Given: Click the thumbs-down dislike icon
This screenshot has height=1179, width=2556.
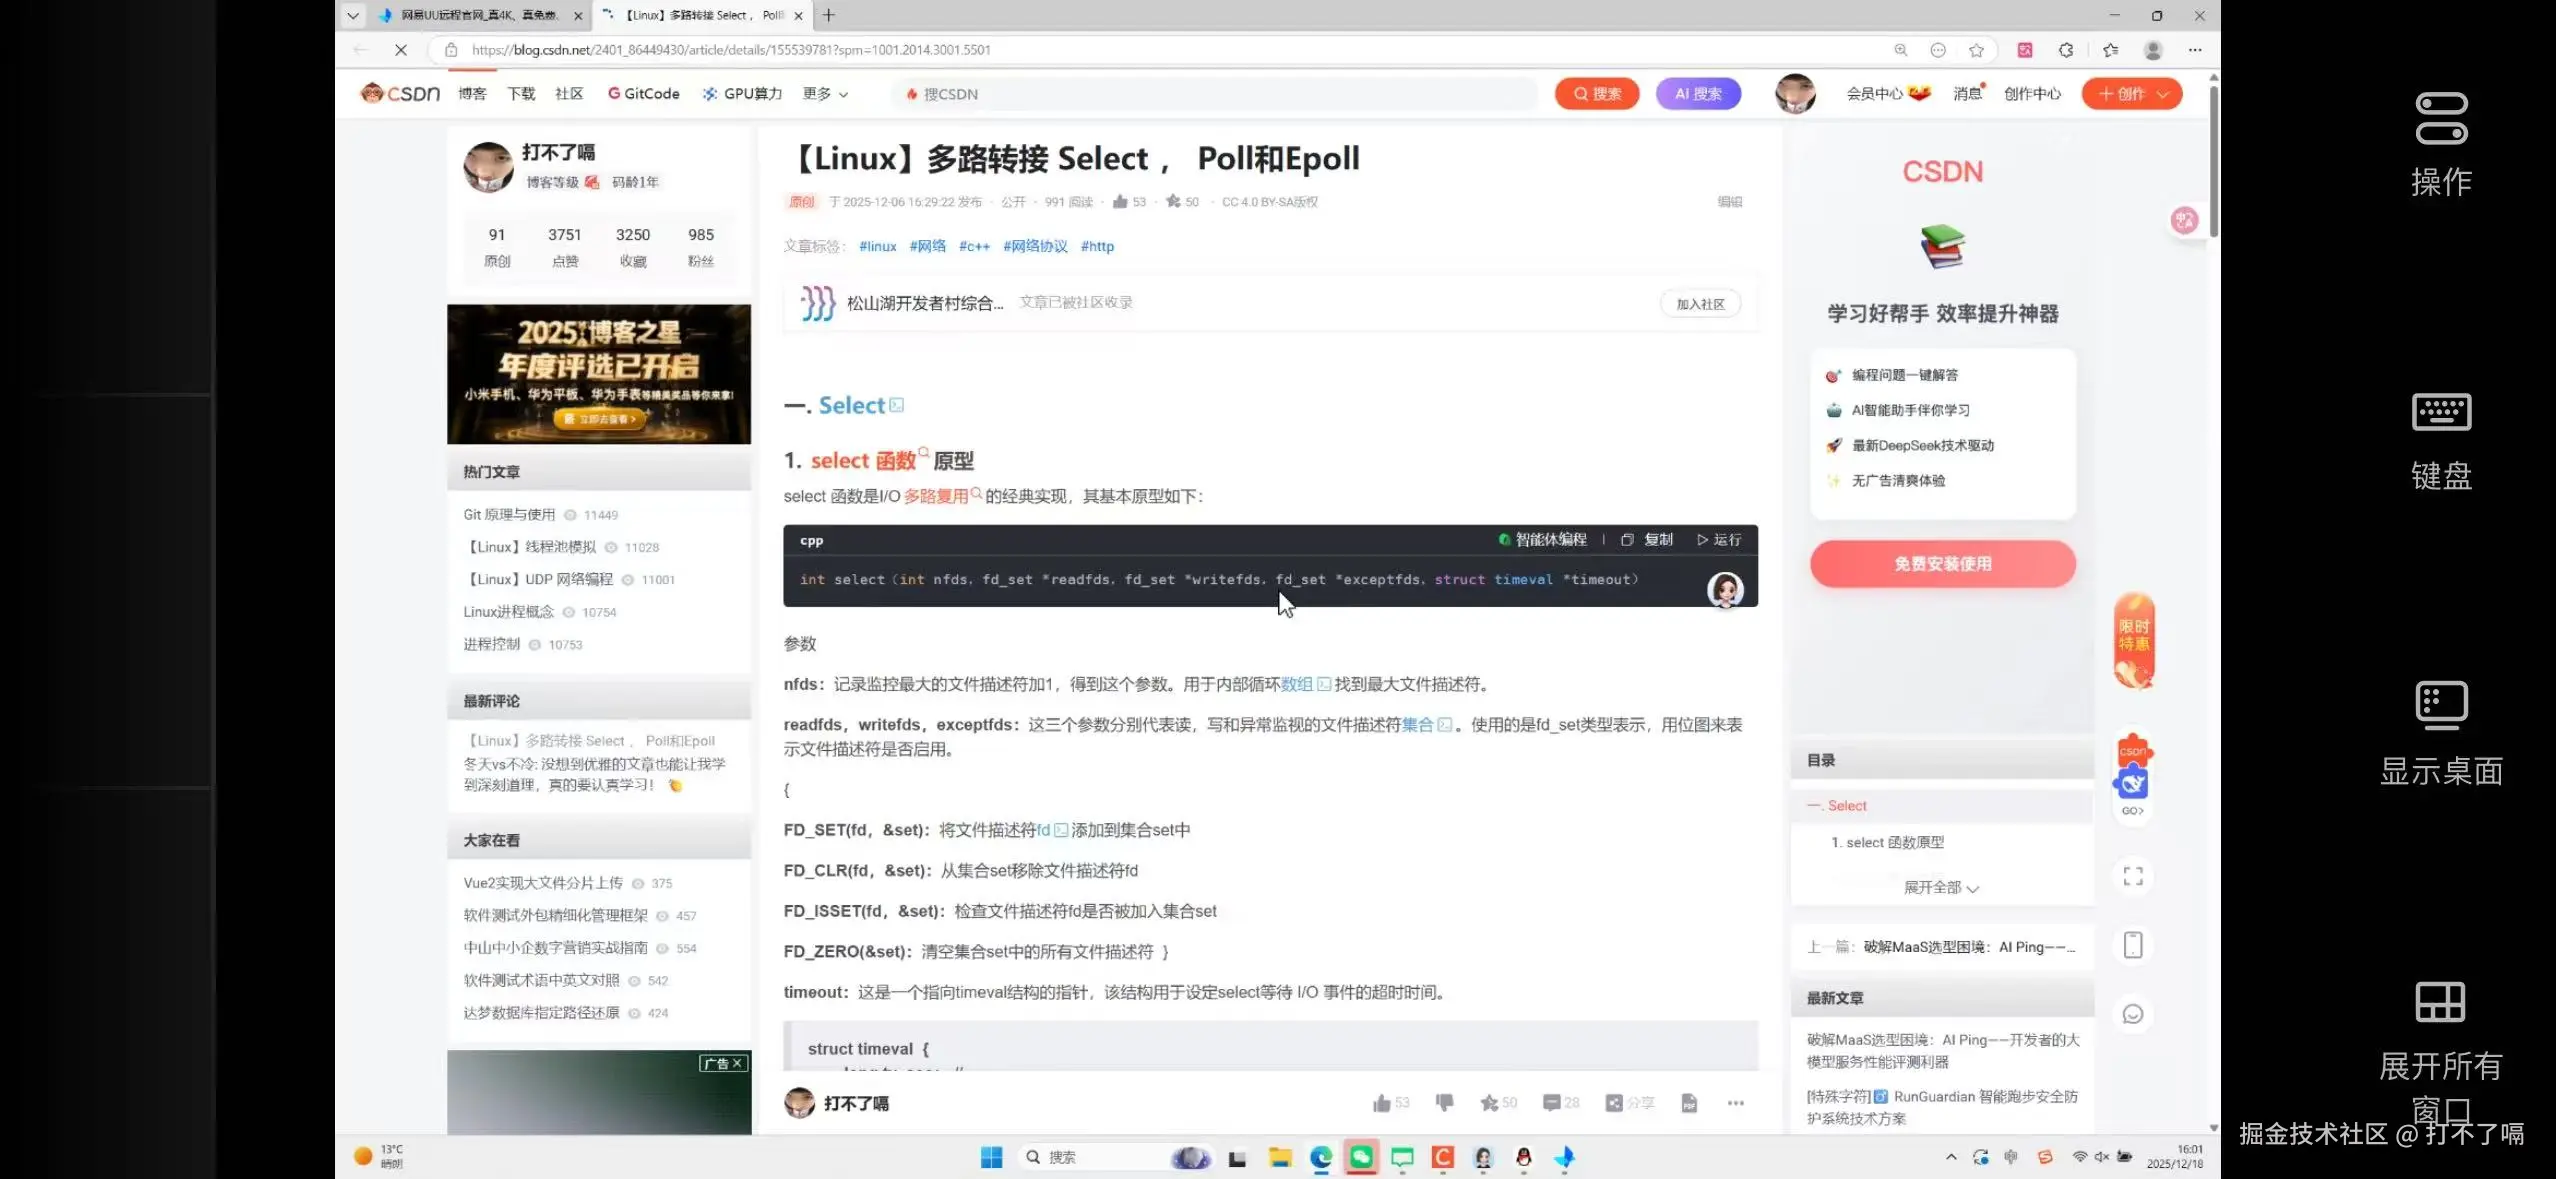Looking at the screenshot, I should pyautogui.click(x=1444, y=1102).
